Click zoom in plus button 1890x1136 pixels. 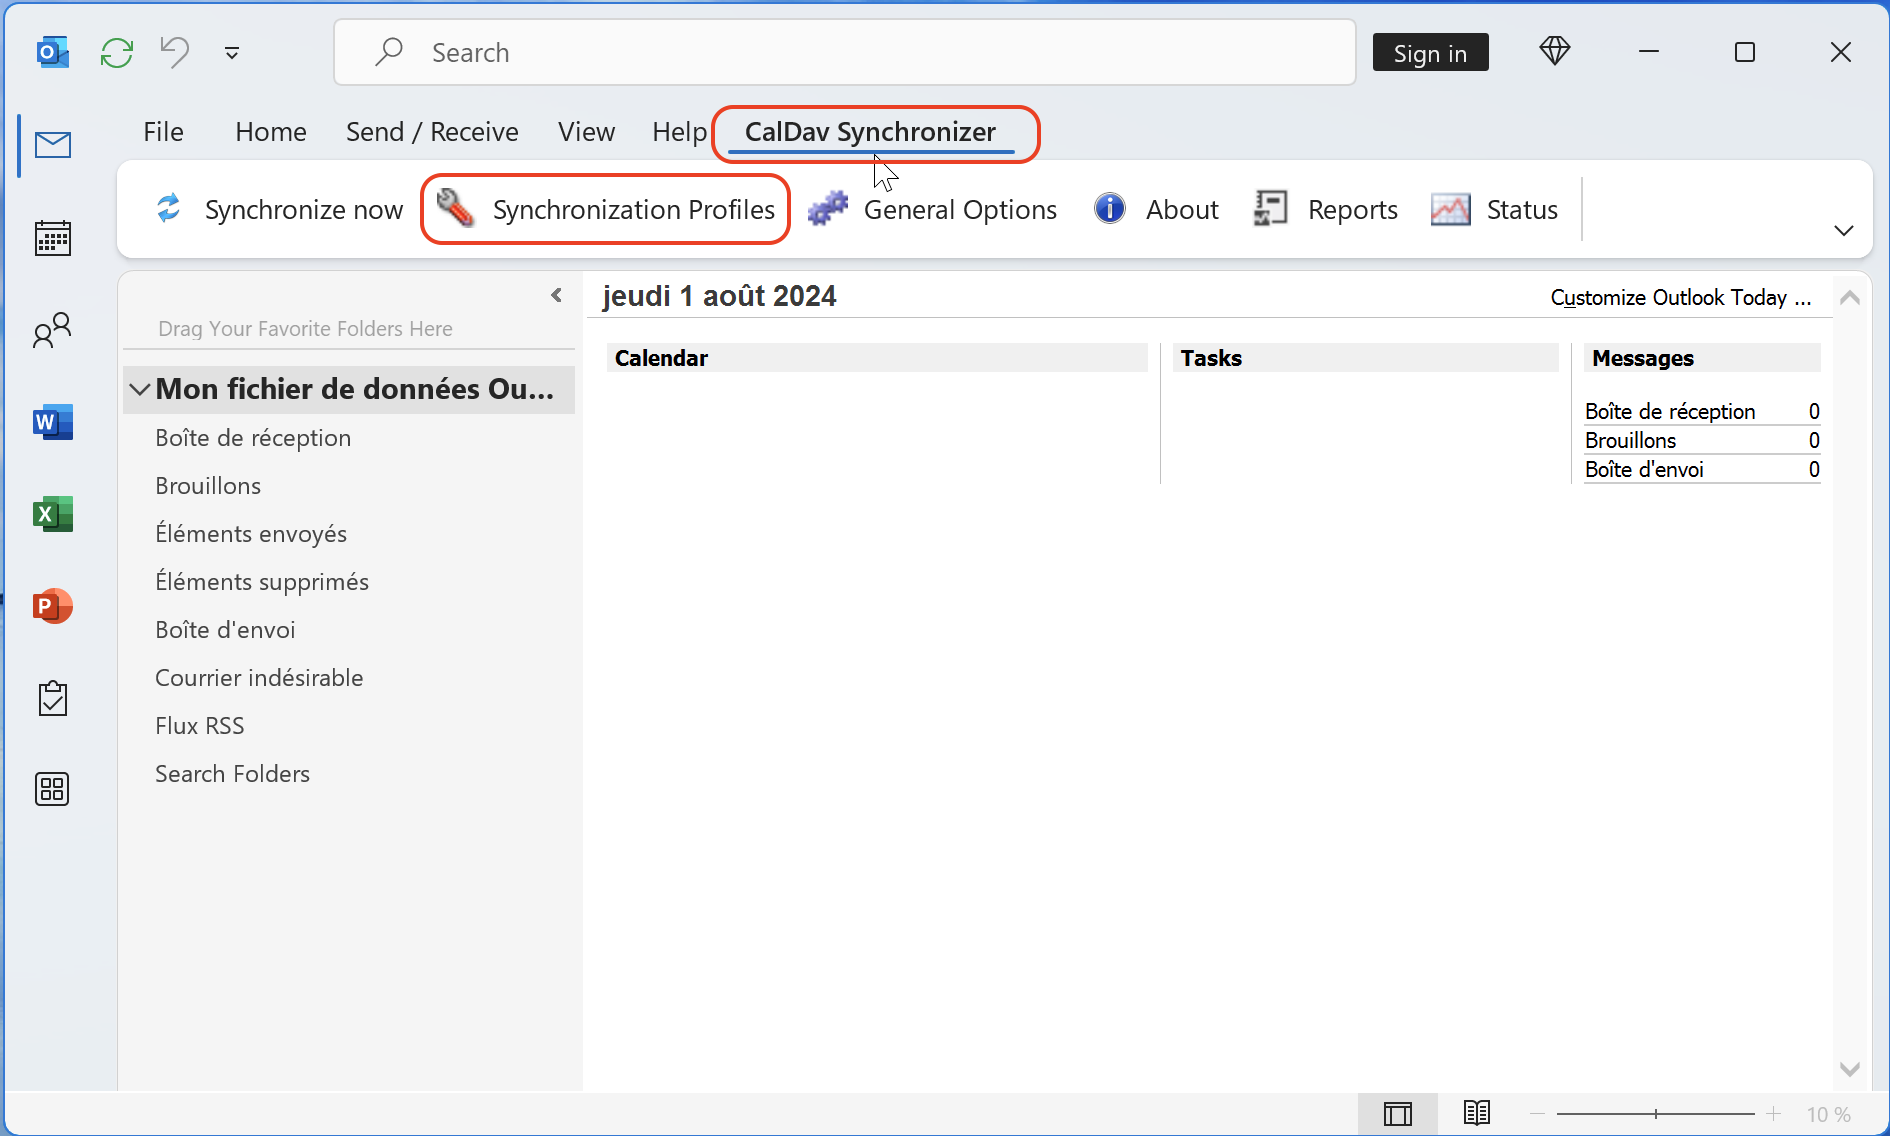pos(1774,1113)
